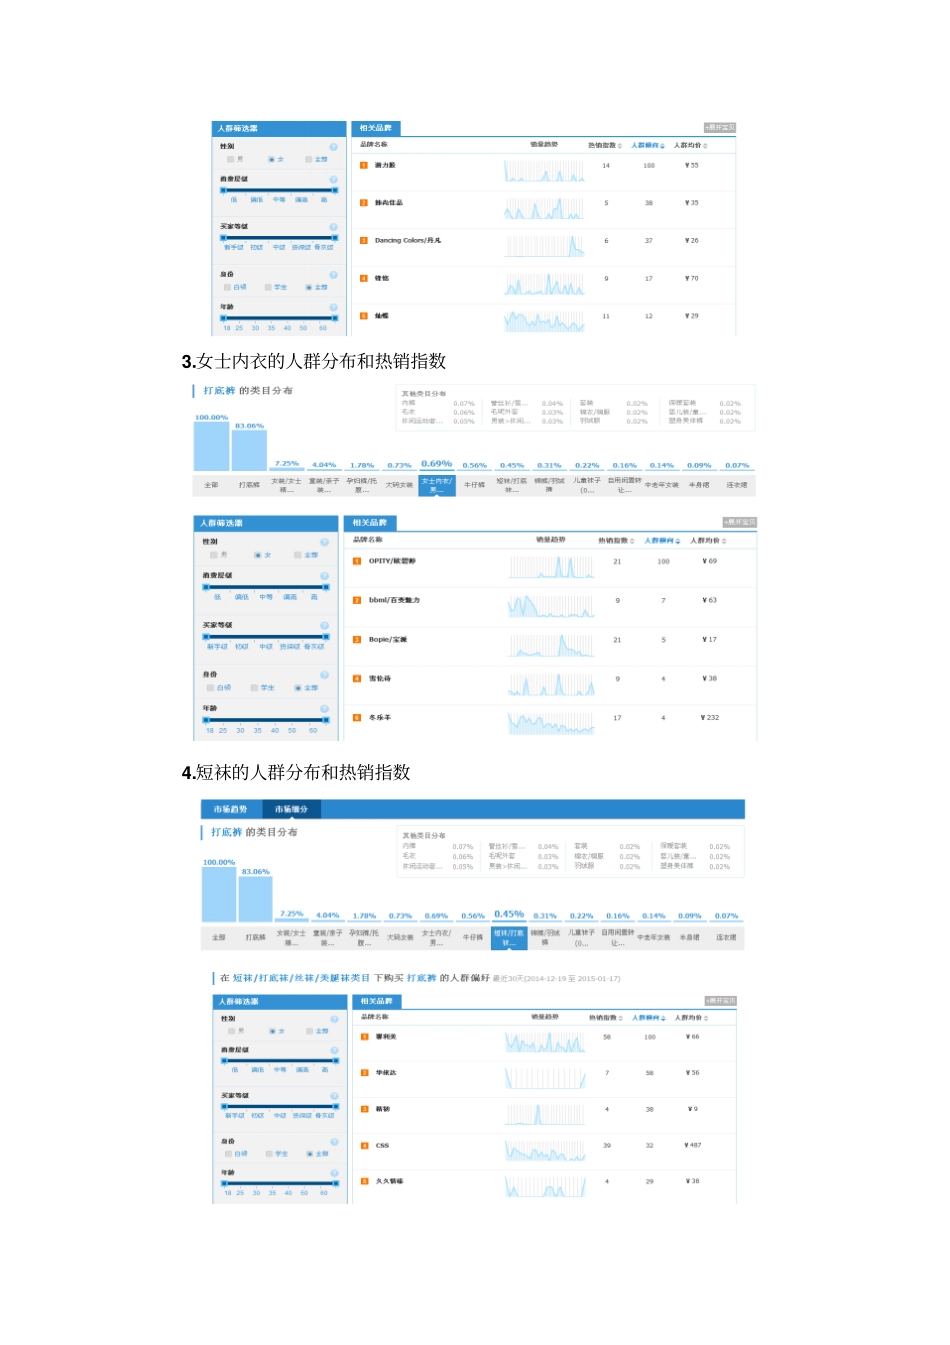The image size is (950, 1345).
Task: Open the 相关品牌 tab above the CSS brand table
Action: coord(376,1001)
